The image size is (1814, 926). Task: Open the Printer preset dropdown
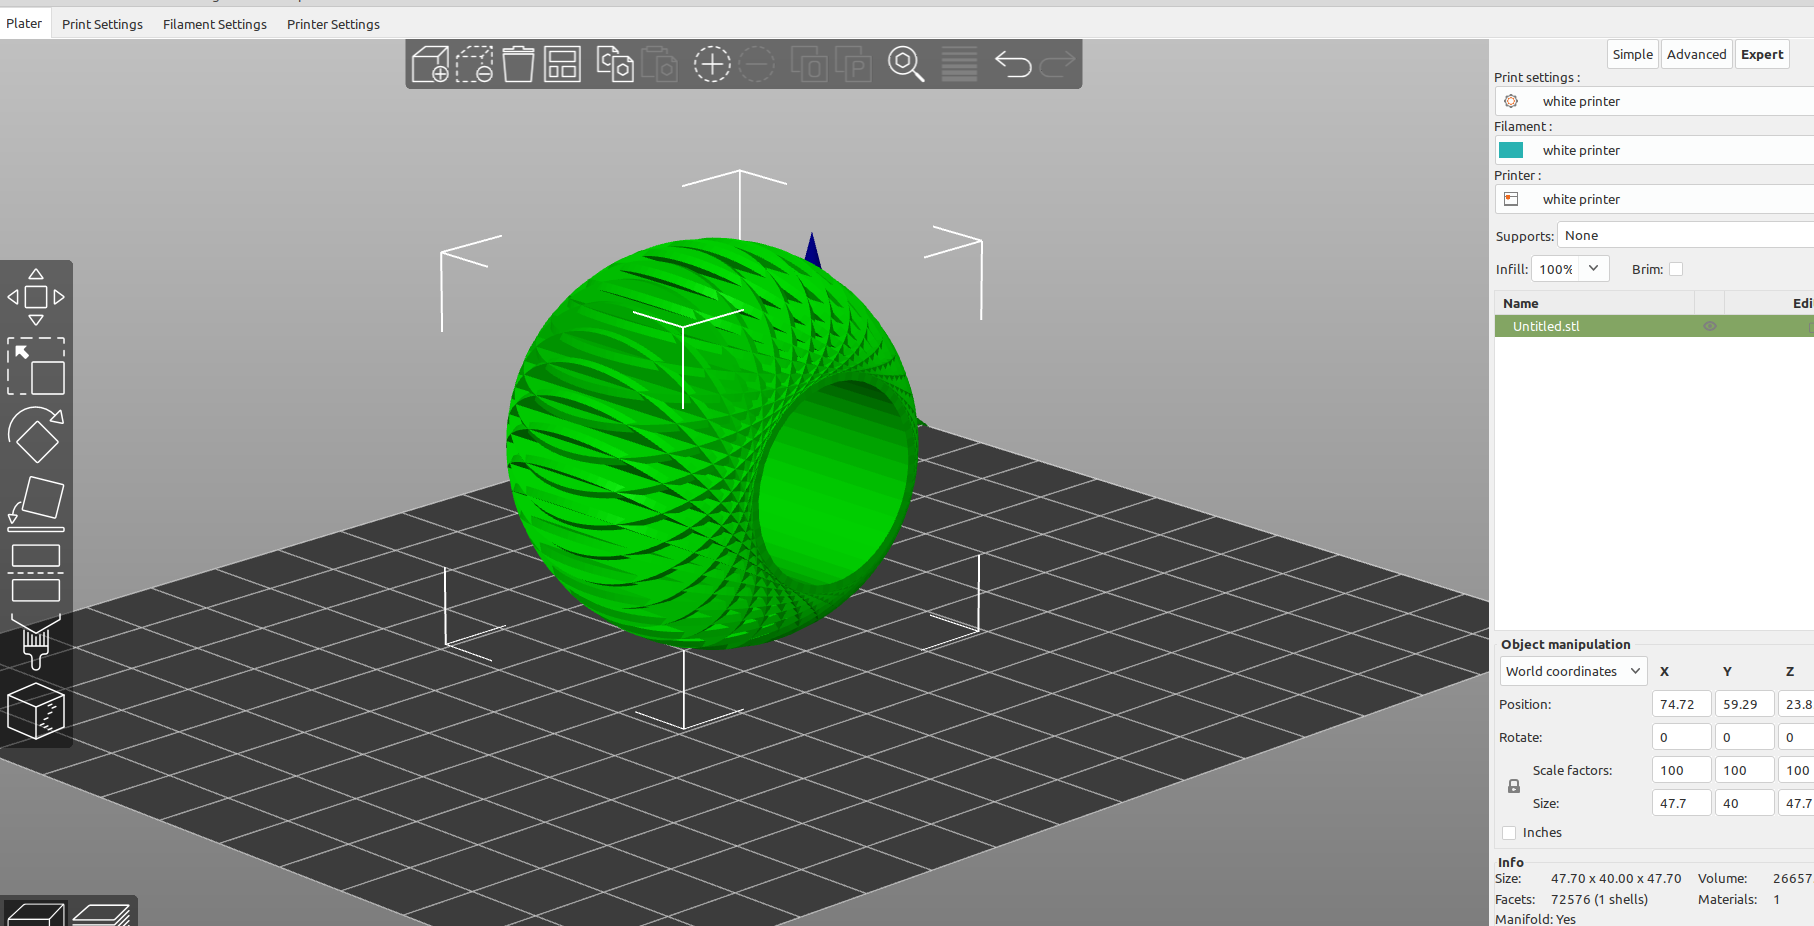tap(1655, 199)
